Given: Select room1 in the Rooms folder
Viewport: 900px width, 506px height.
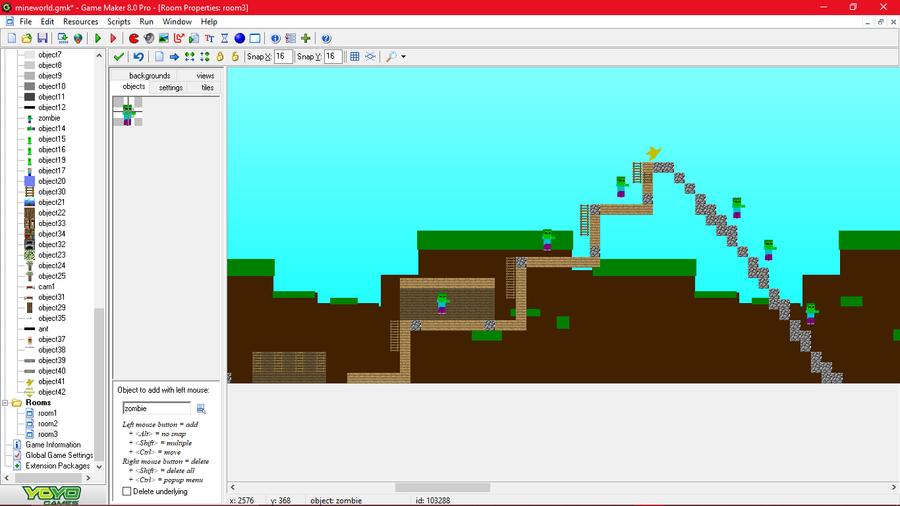Looking at the screenshot, I should point(47,413).
